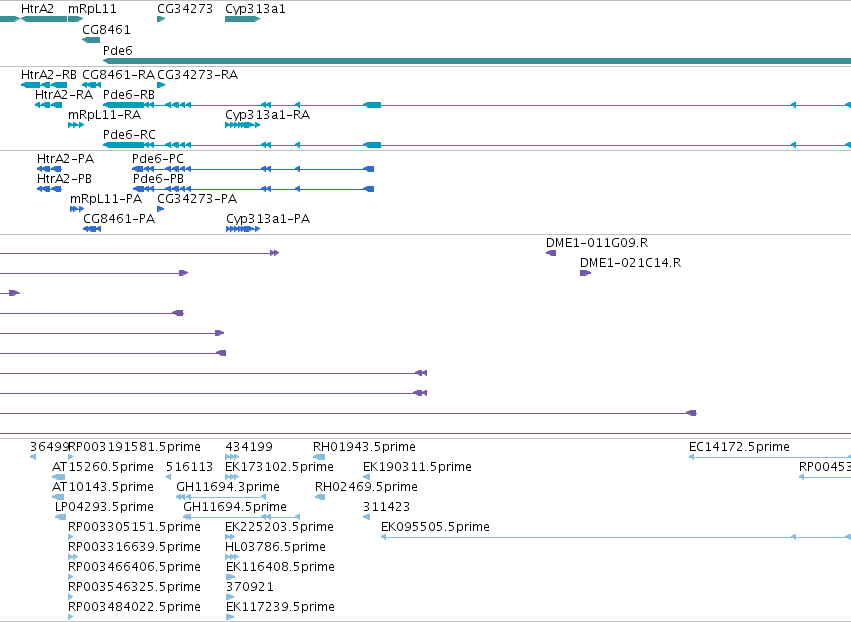Viewport: 851px width, 622px height.
Task: Select the EK116408.5prime label
Action: point(280,567)
